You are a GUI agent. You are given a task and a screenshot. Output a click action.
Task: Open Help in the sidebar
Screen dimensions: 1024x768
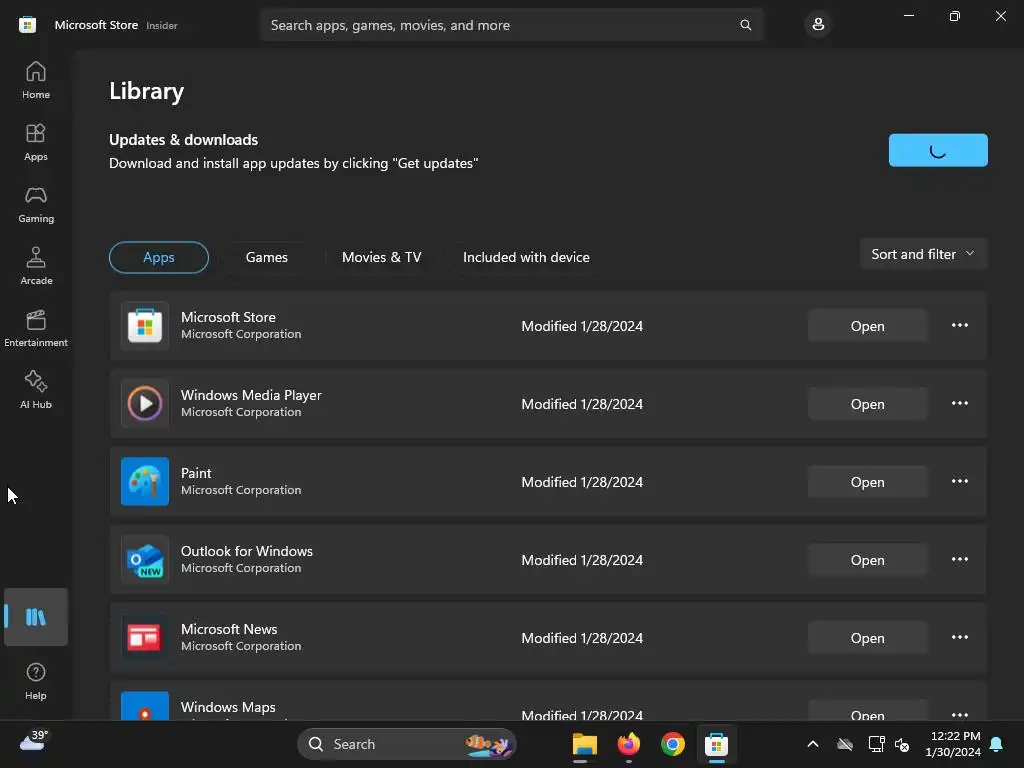tap(36, 682)
